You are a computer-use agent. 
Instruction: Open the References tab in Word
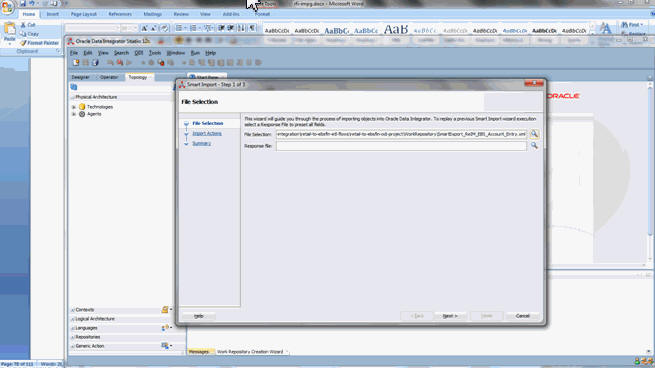pyautogui.click(x=120, y=14)
